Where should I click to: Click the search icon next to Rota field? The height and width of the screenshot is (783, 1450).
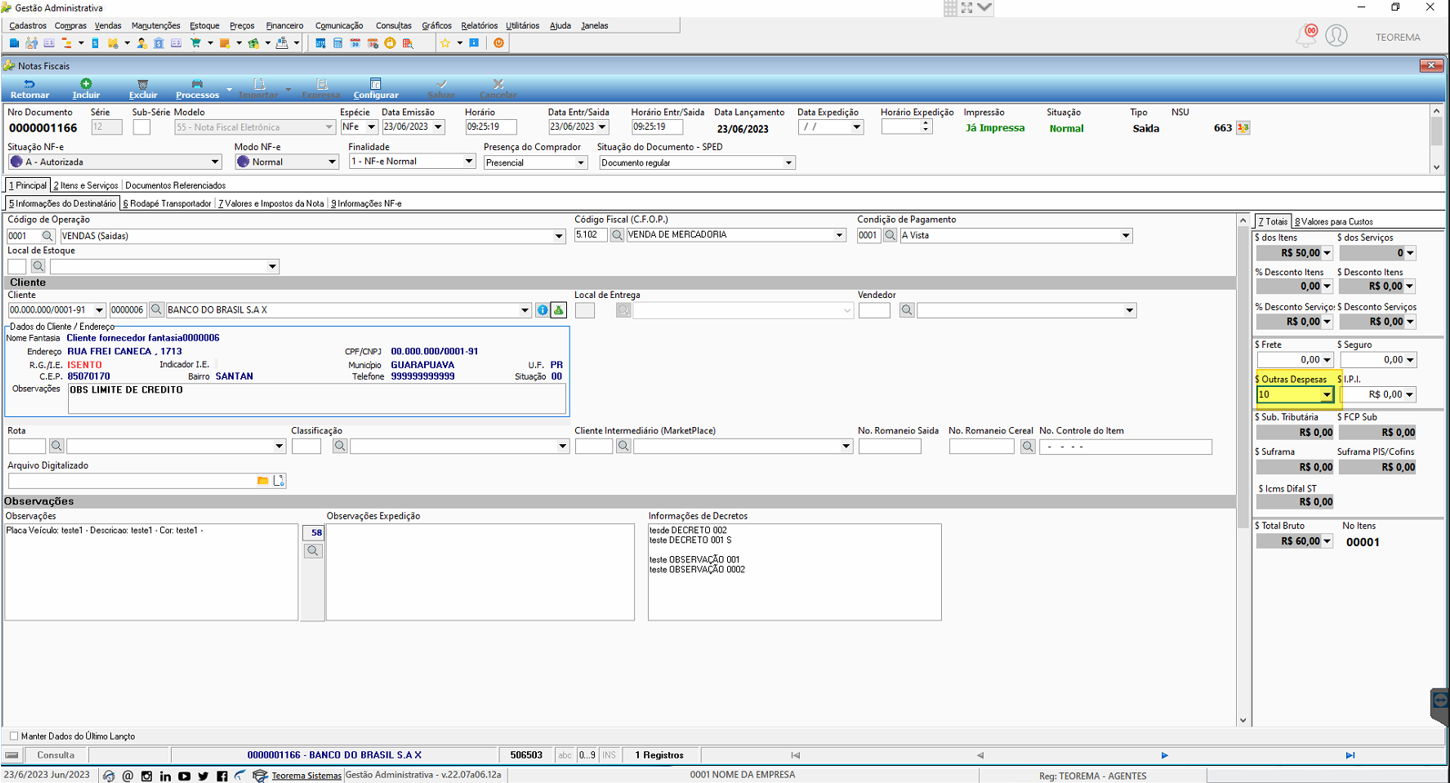57,446
